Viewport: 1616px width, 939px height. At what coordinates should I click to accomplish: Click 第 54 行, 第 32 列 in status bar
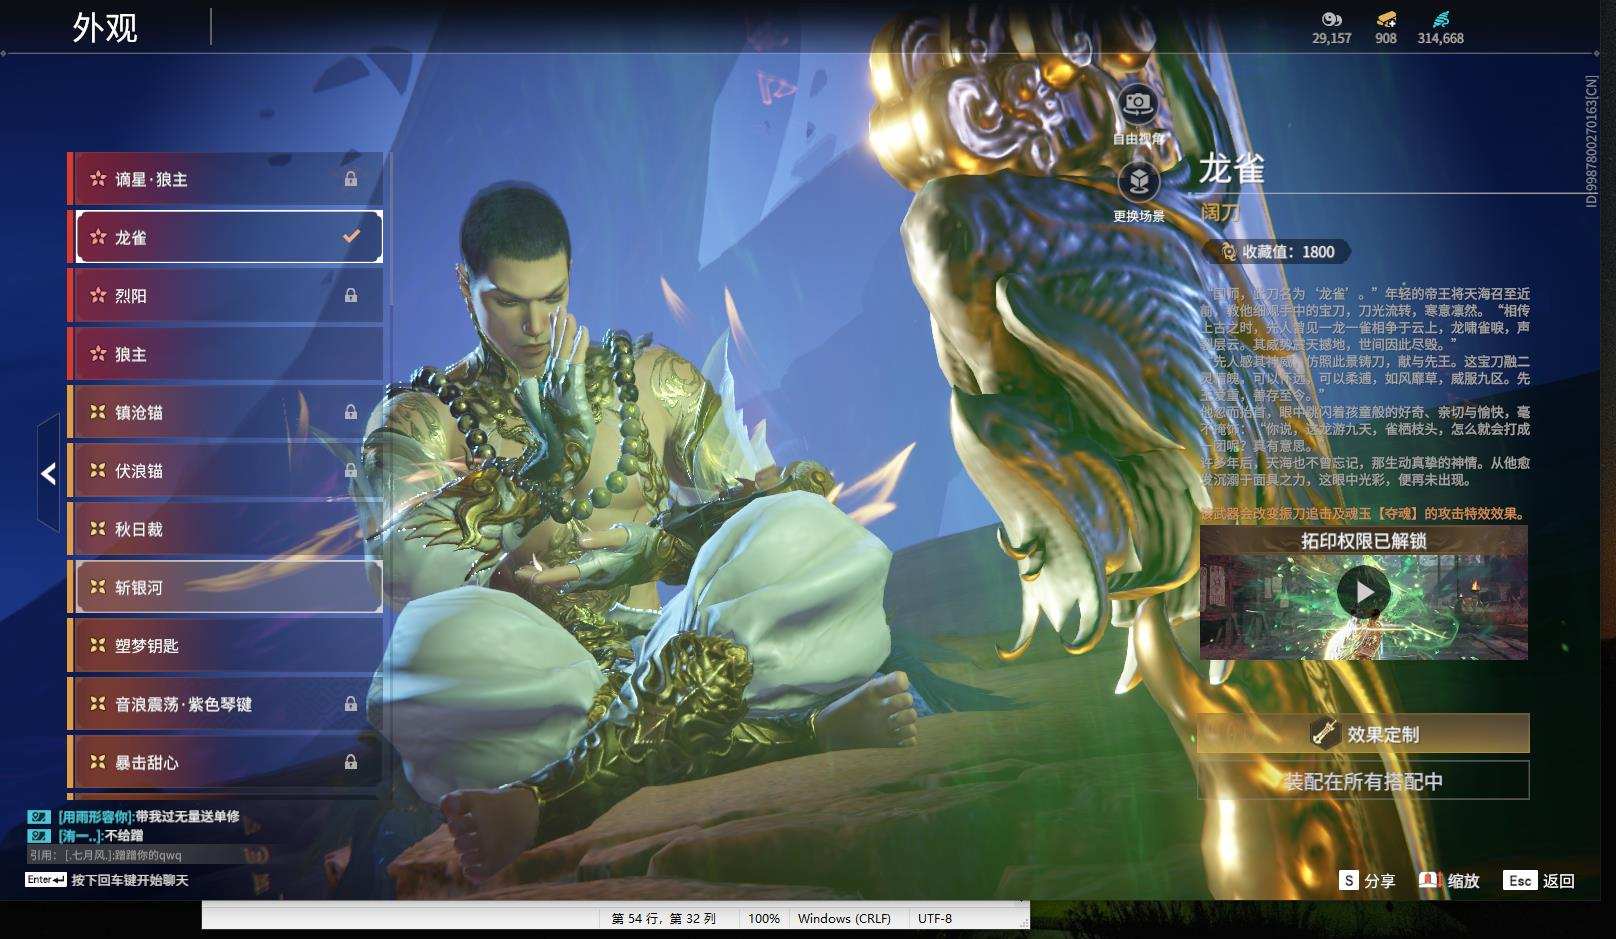click(x=664, y=918)
